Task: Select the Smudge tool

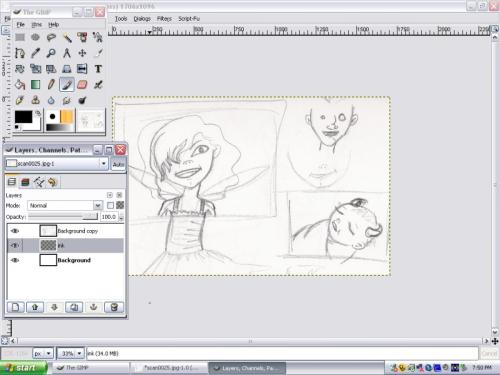Action: pyautogui.click(x=67, y=100)
